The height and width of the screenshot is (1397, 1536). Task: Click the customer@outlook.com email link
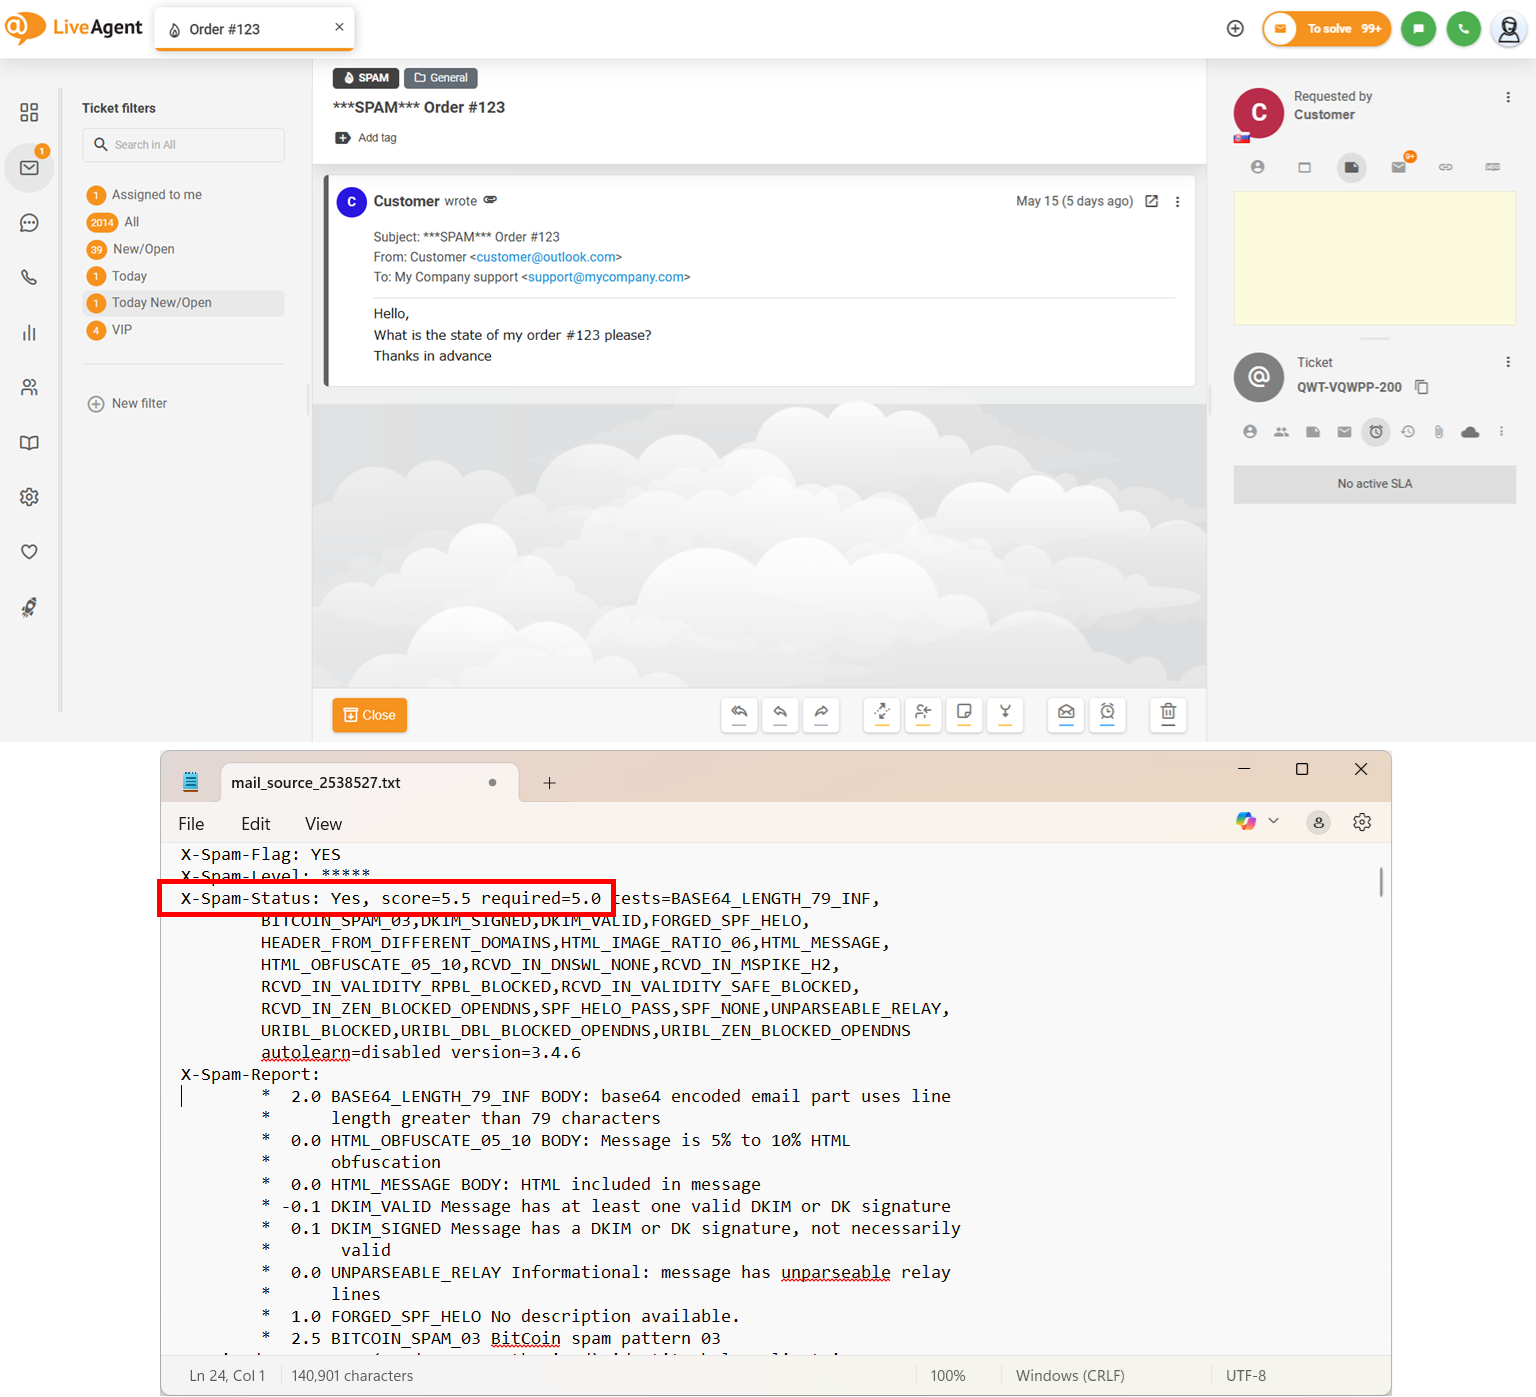546,257
